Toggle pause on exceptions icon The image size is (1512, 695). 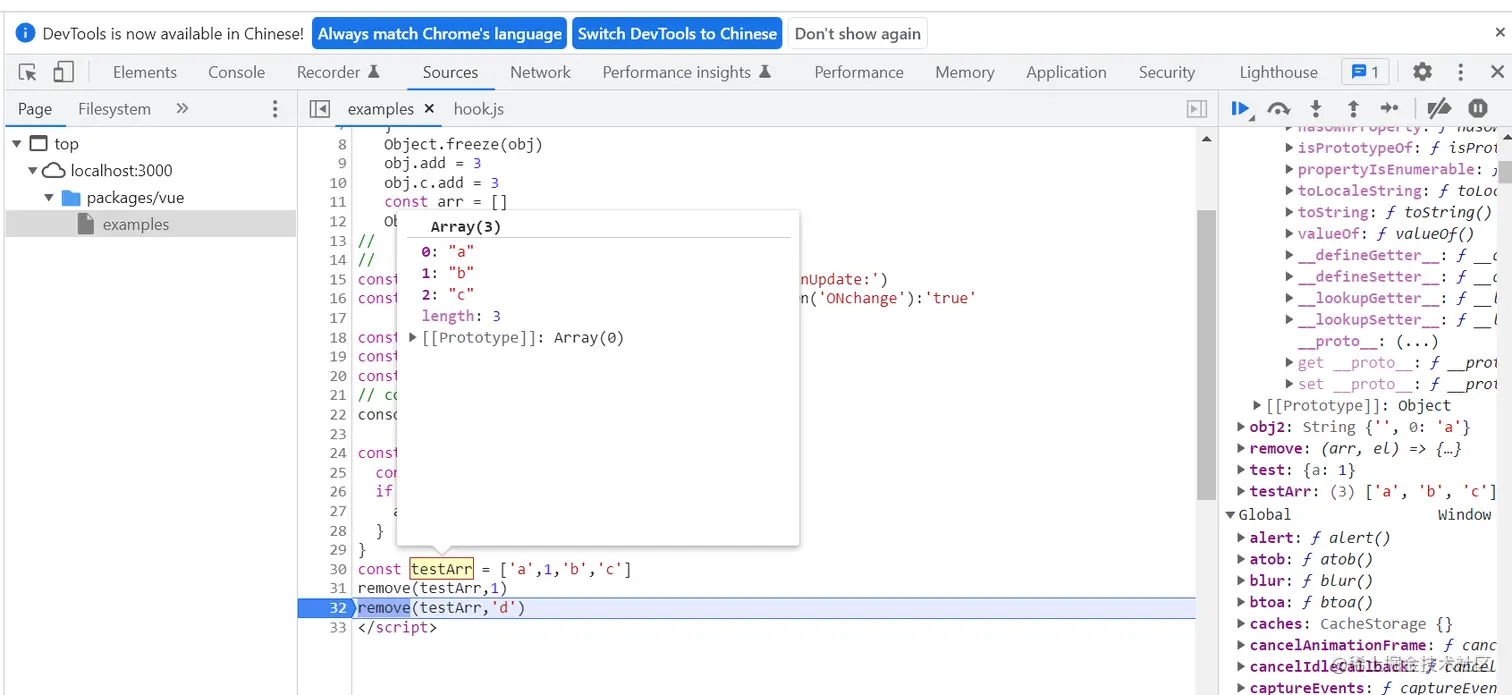pyautogui.click(x=1478, y=108)
